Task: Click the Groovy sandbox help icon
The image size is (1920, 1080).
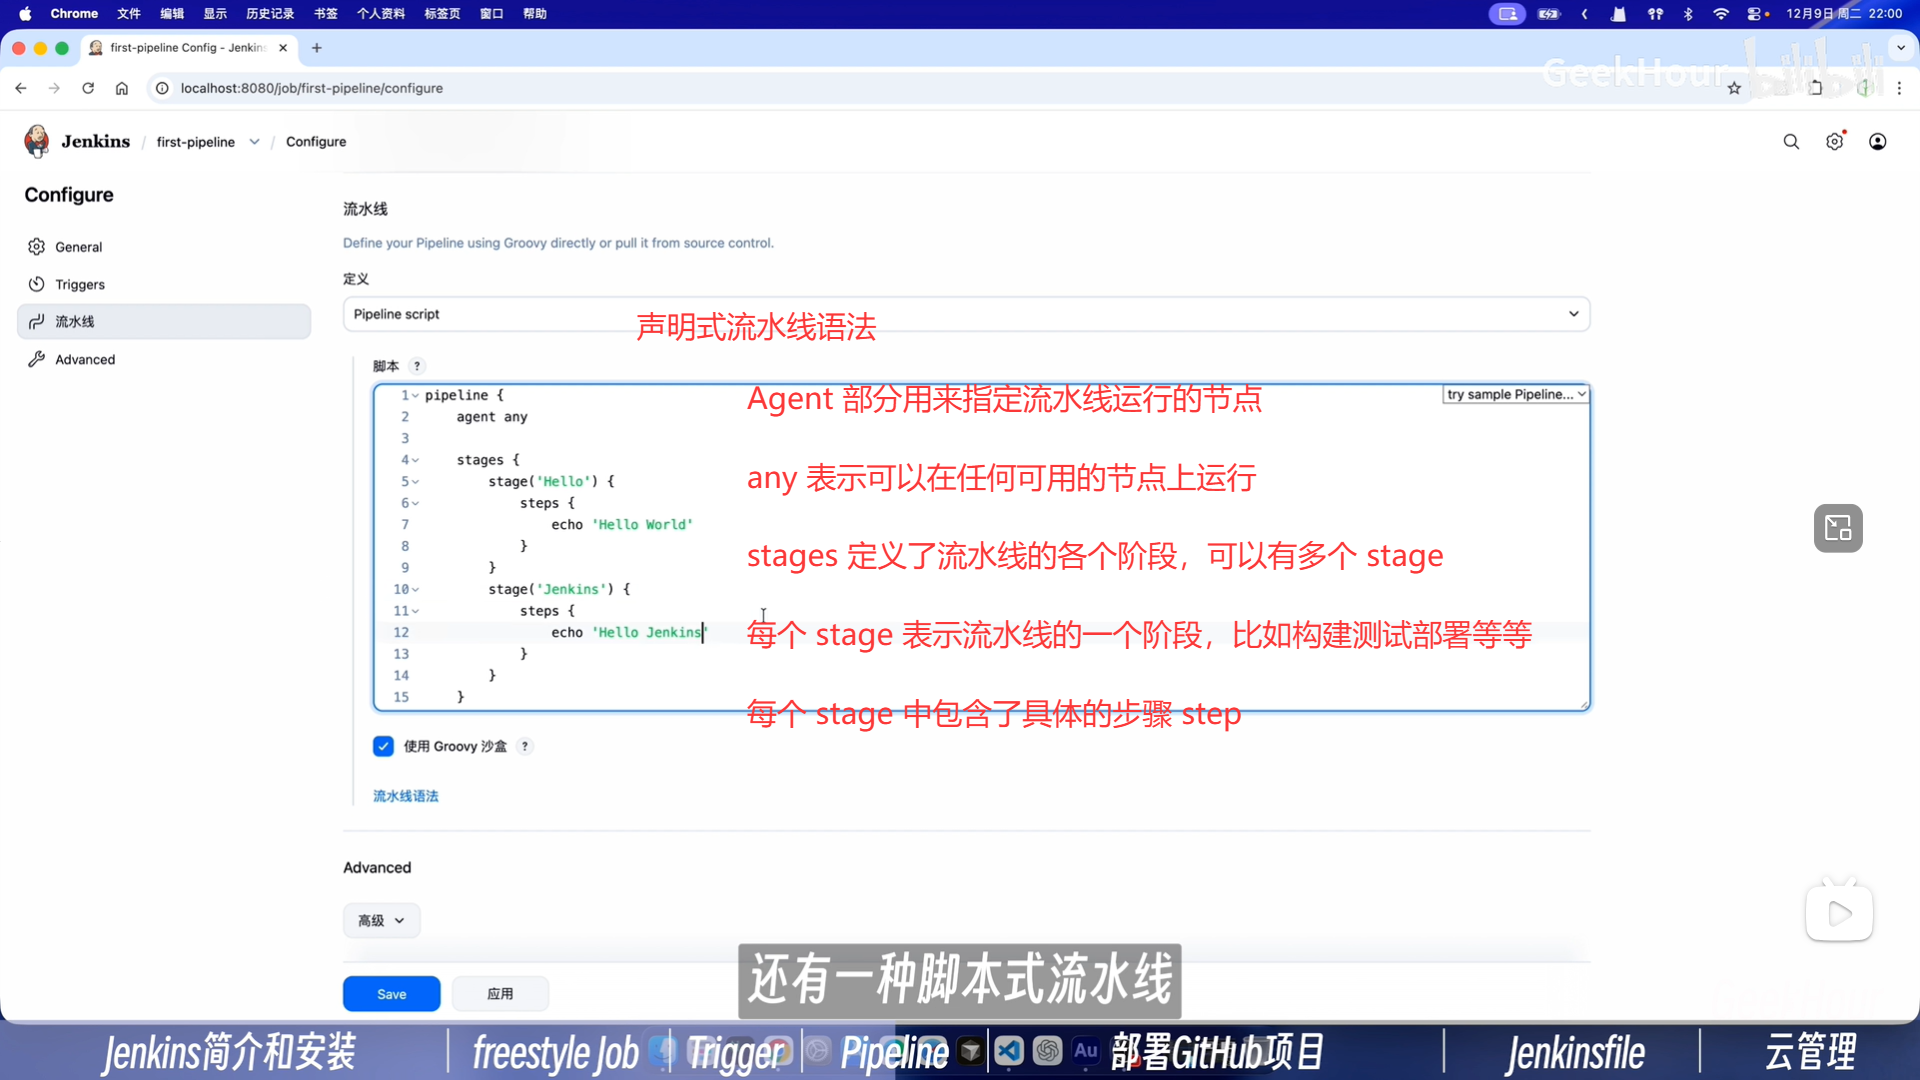Action: tap(525, 746)
